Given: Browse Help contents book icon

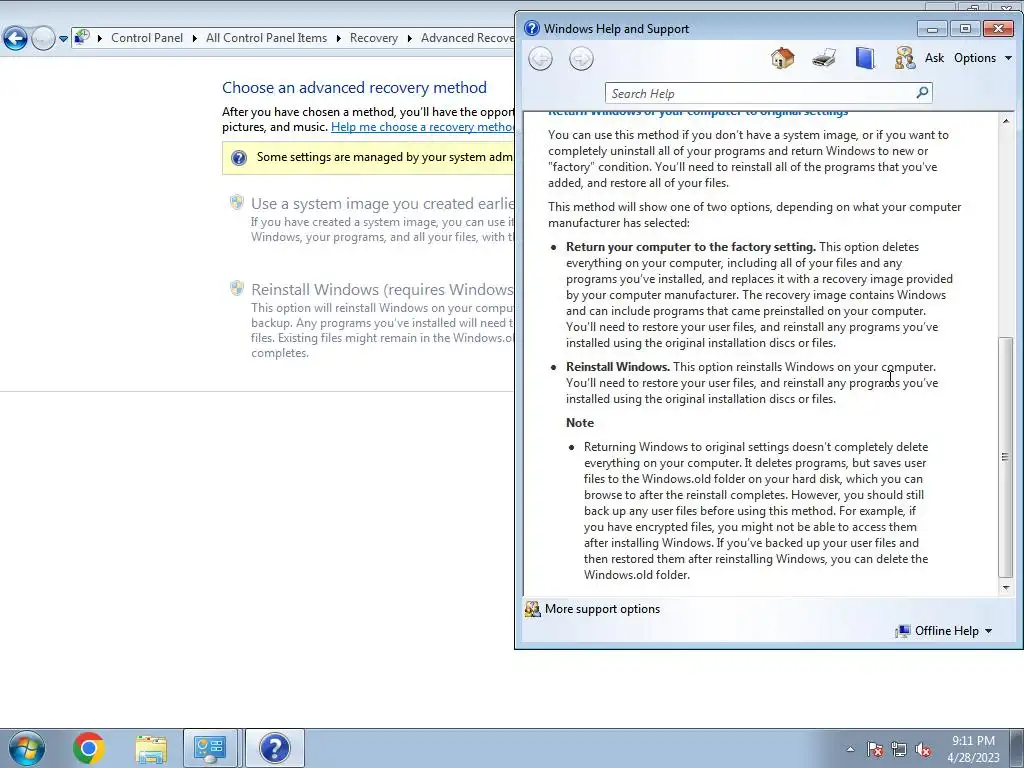Looking at the screenshot, I should click(x=865, y=58).
